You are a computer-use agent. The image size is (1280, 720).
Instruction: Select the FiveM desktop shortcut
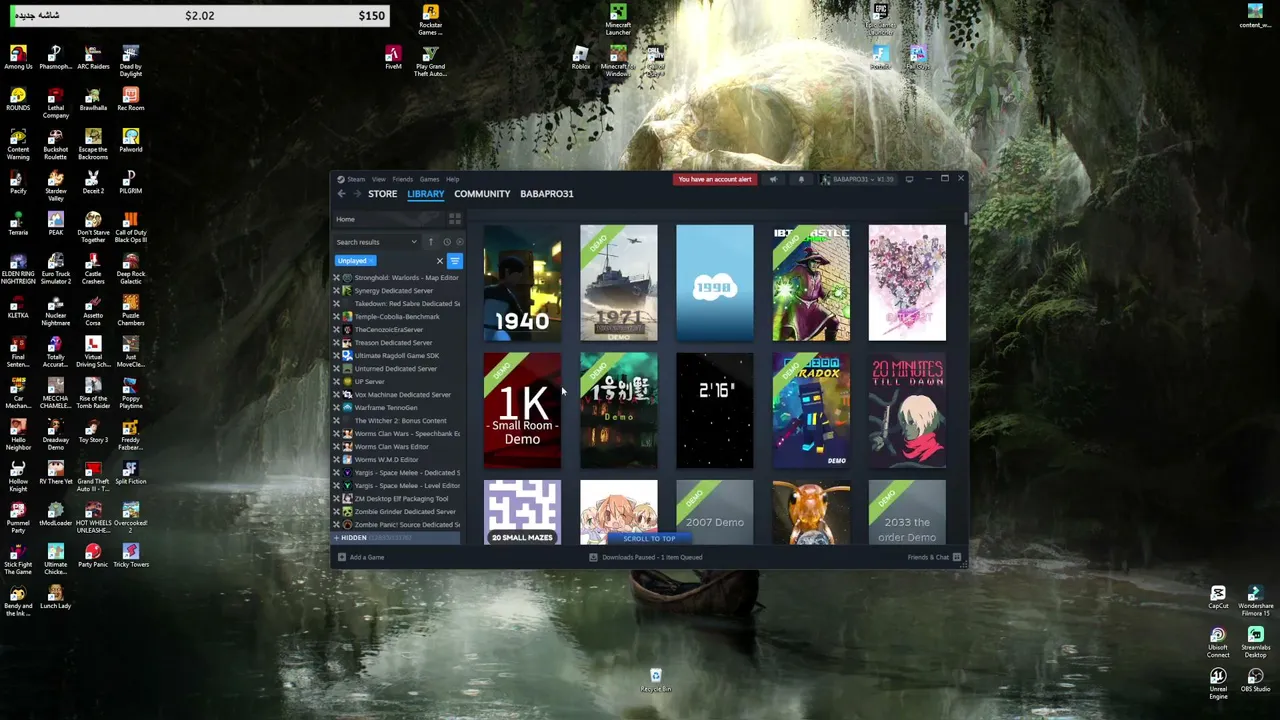(393, 58)
